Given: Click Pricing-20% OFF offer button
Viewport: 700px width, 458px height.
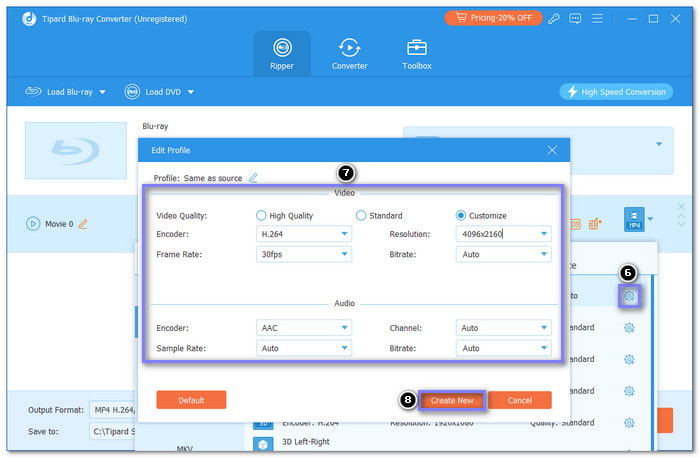Looking at the screenshot, I should (493, 18).
